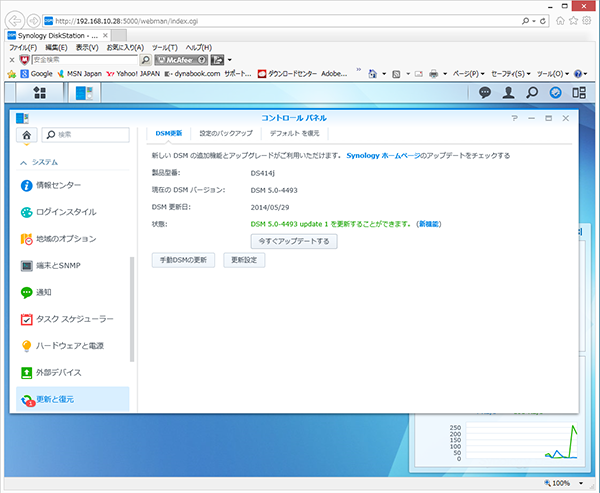Screen dimensions: 600x493
Task: Click the sidebar vertical scrollbar
Action: point(132,309)
